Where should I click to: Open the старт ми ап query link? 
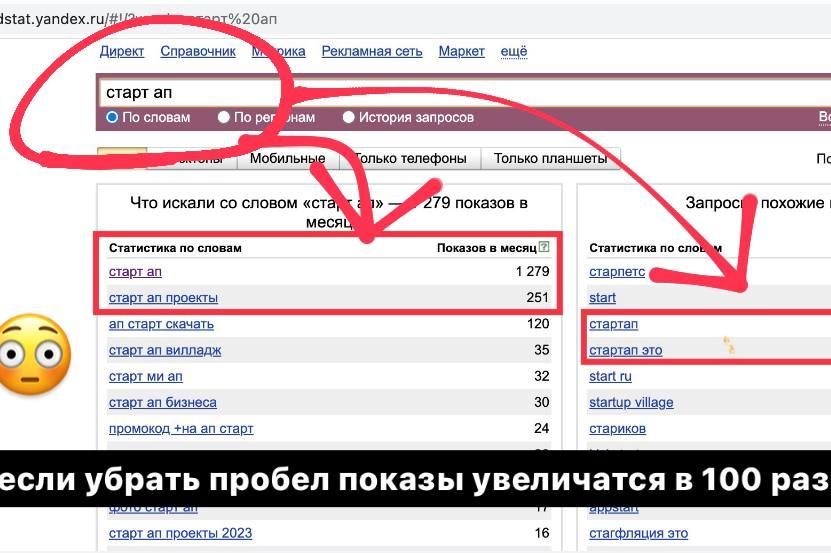click(146, 376)
